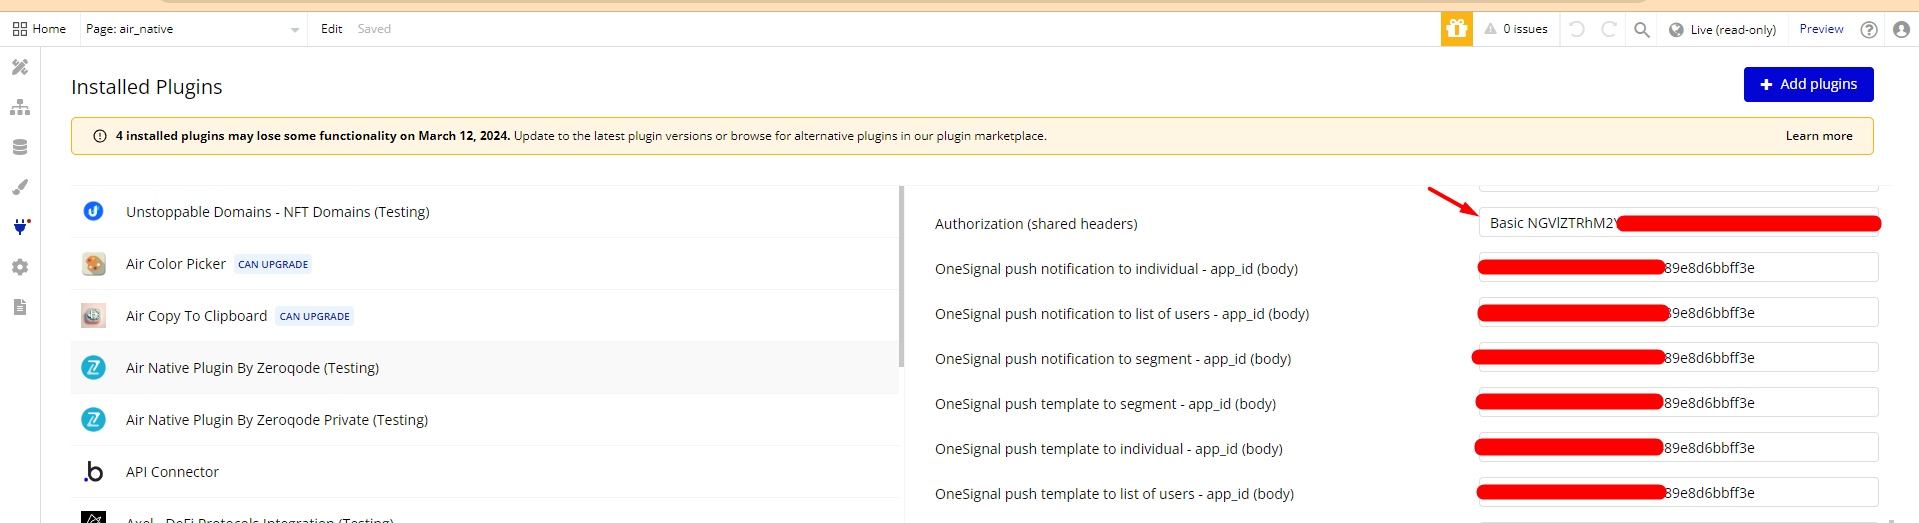Open the Design tab icon in sidebar
Image resolution: width=1919 pixels, height=523 pixels.
pos(20,67)
